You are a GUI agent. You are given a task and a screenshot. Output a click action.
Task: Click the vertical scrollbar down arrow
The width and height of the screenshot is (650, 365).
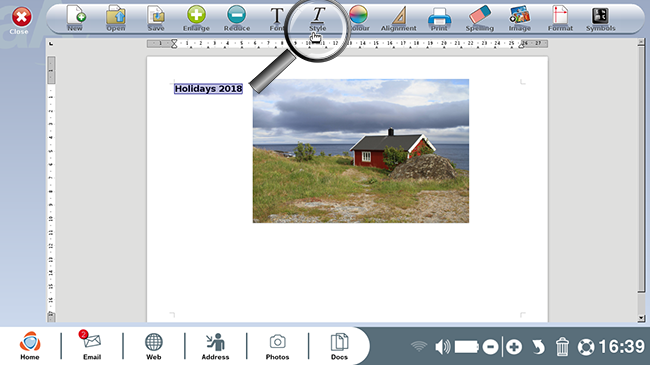coord(641,319)
